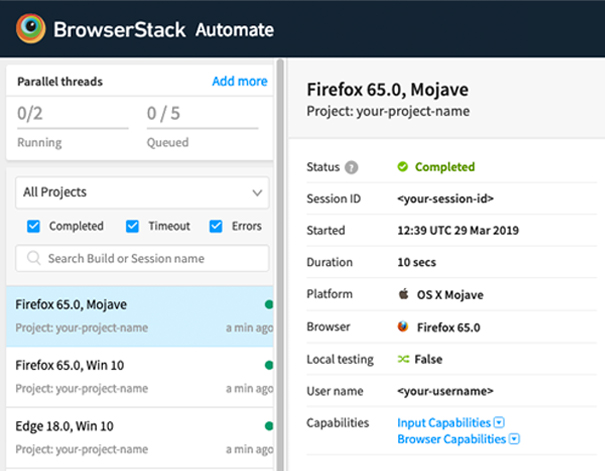This screenshot has width=605, height=471.
Task: Select the Firefox 65.0, Win 10 session
Action: pyautogui.click(x=140, y=377)
